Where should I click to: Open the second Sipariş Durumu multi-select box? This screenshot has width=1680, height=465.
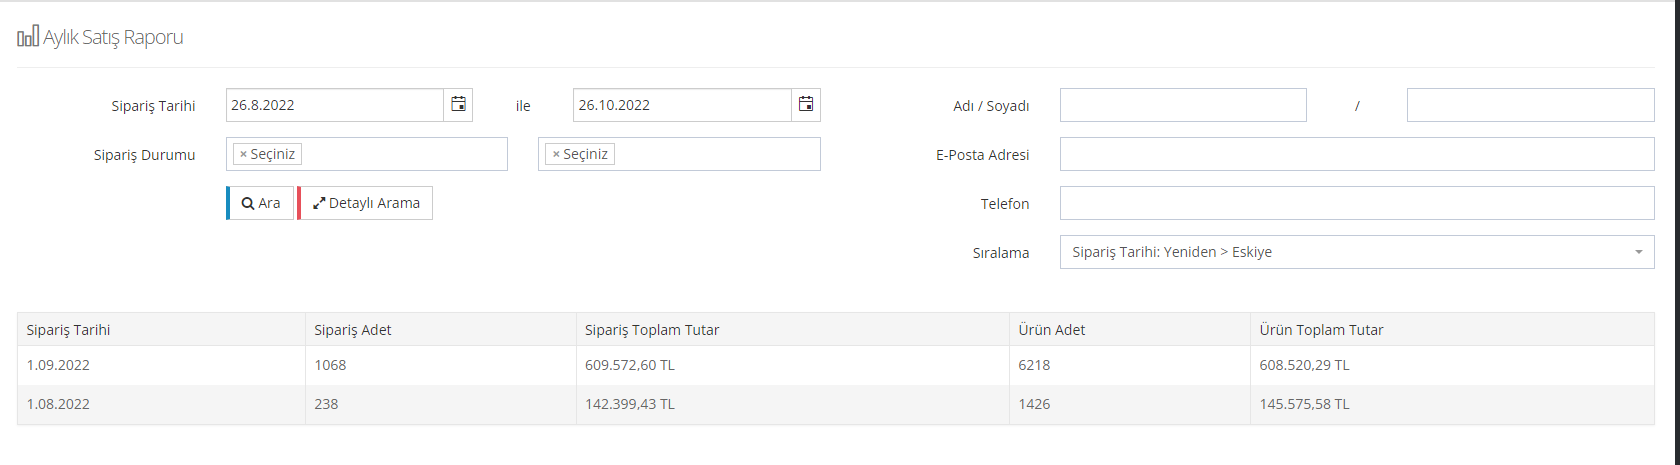679,154
